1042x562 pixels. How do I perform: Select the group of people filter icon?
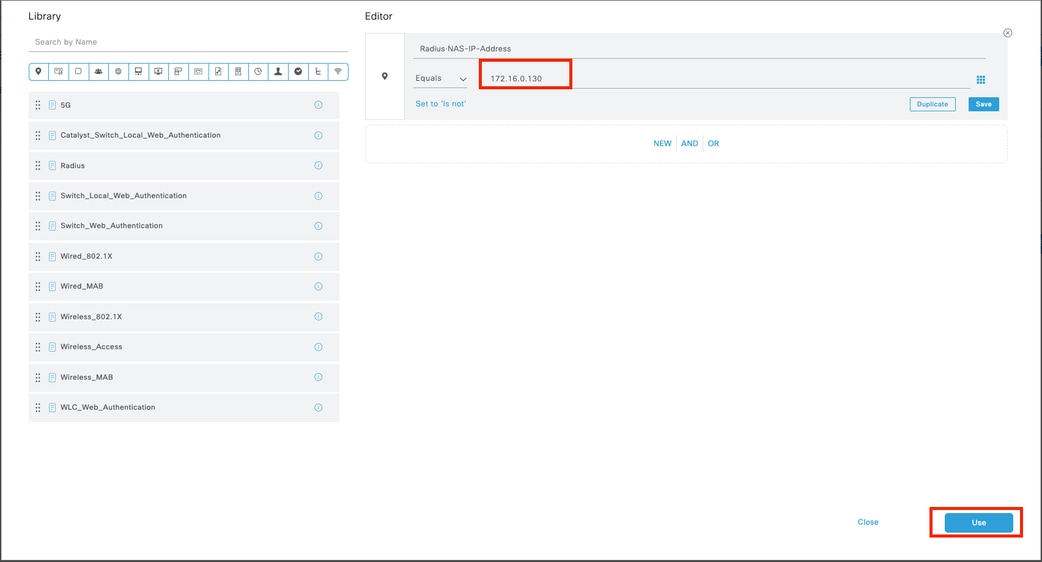click(98, 71)
